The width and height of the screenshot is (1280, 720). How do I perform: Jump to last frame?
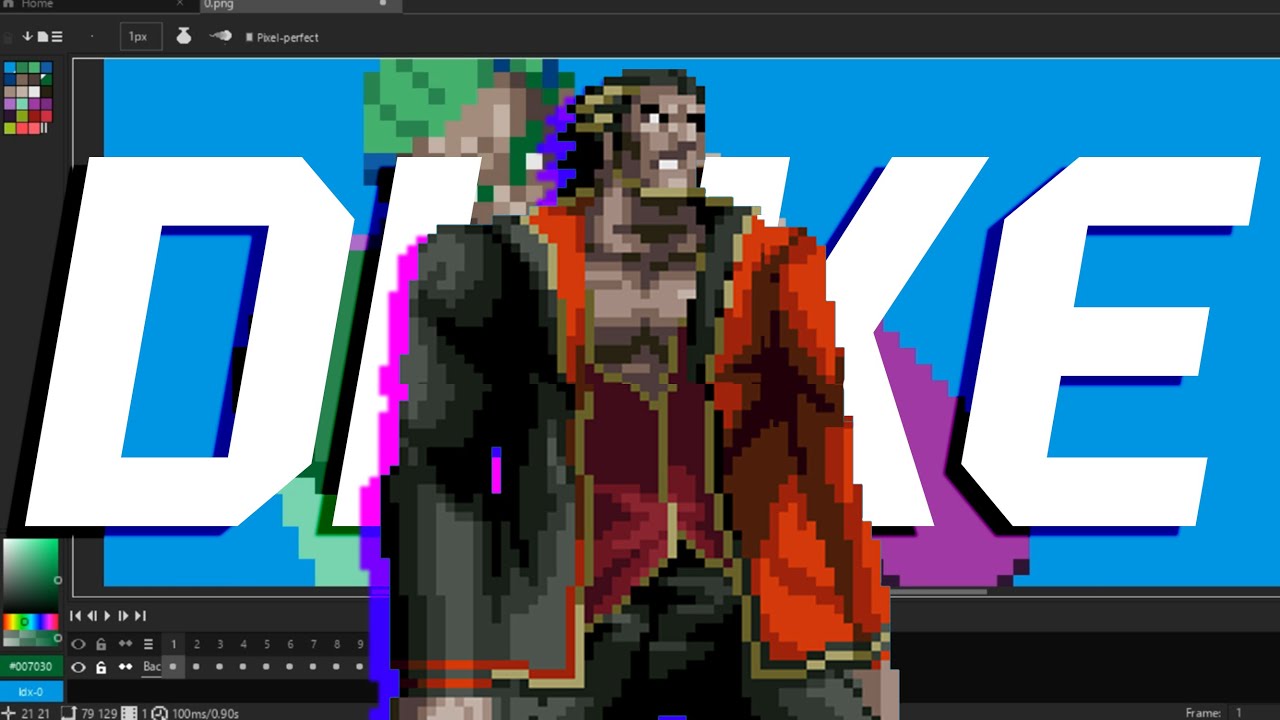coord(140,615)
